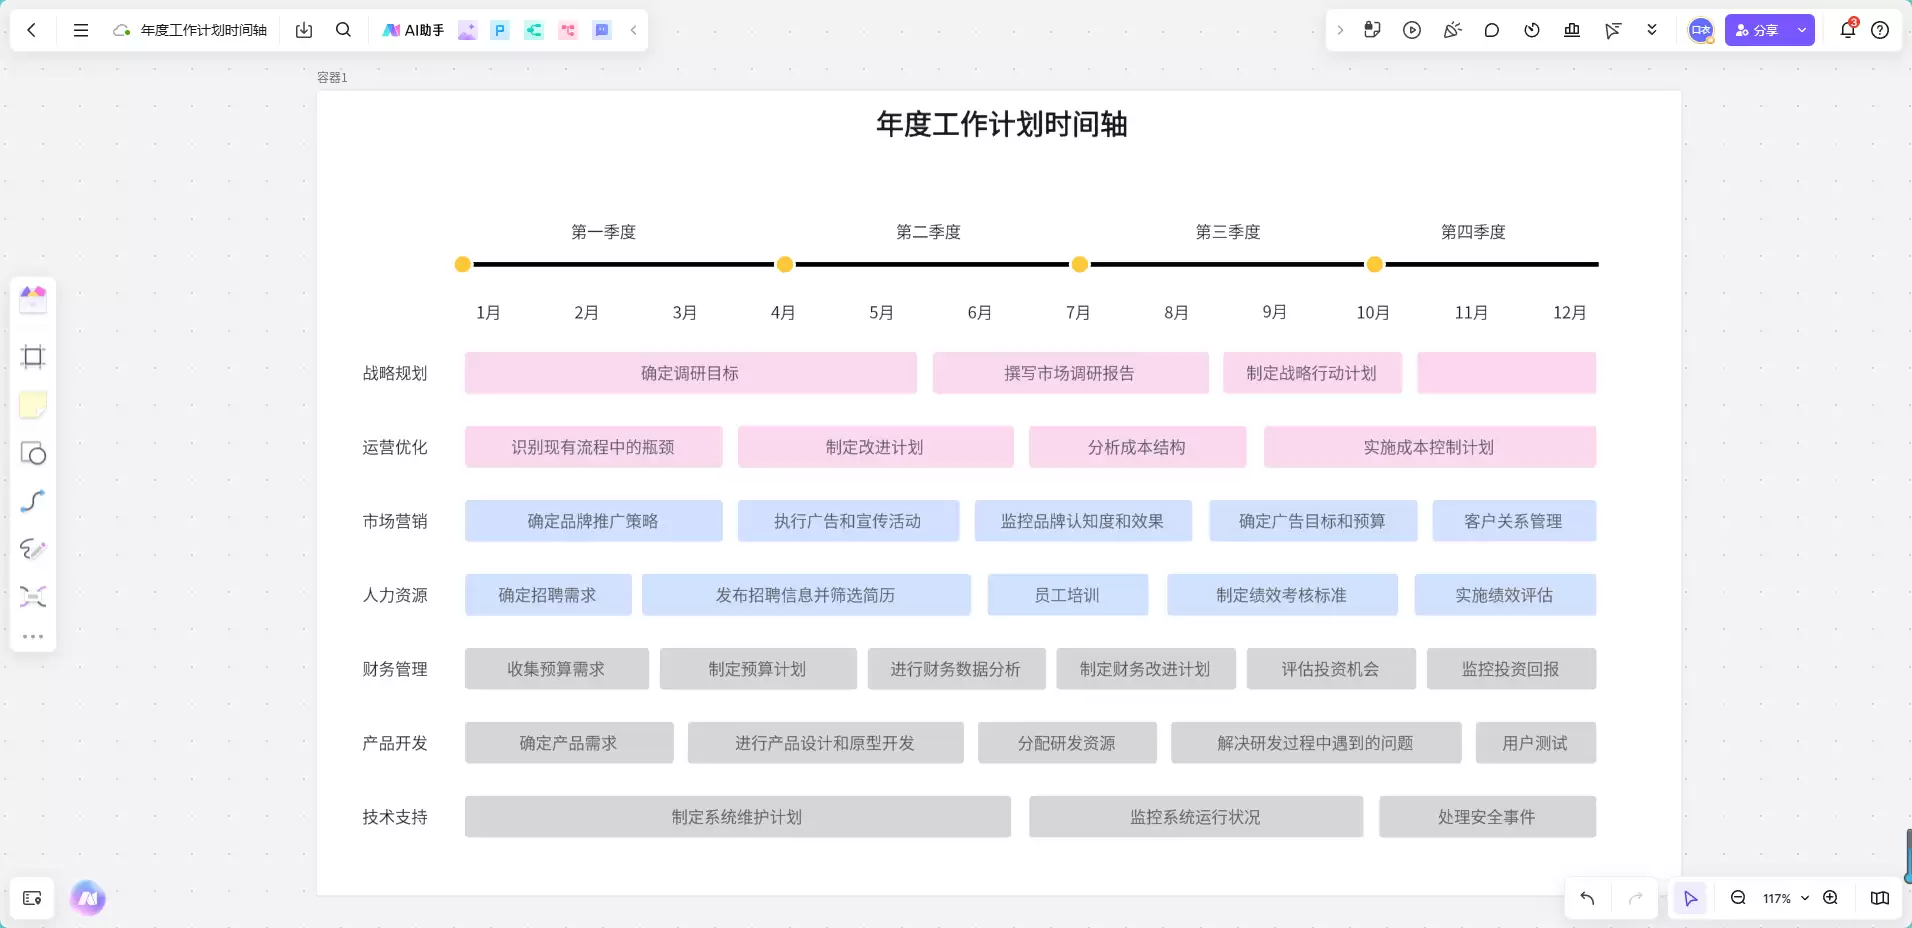
Task: Open the mind map tool
Action: coord(33,597)
